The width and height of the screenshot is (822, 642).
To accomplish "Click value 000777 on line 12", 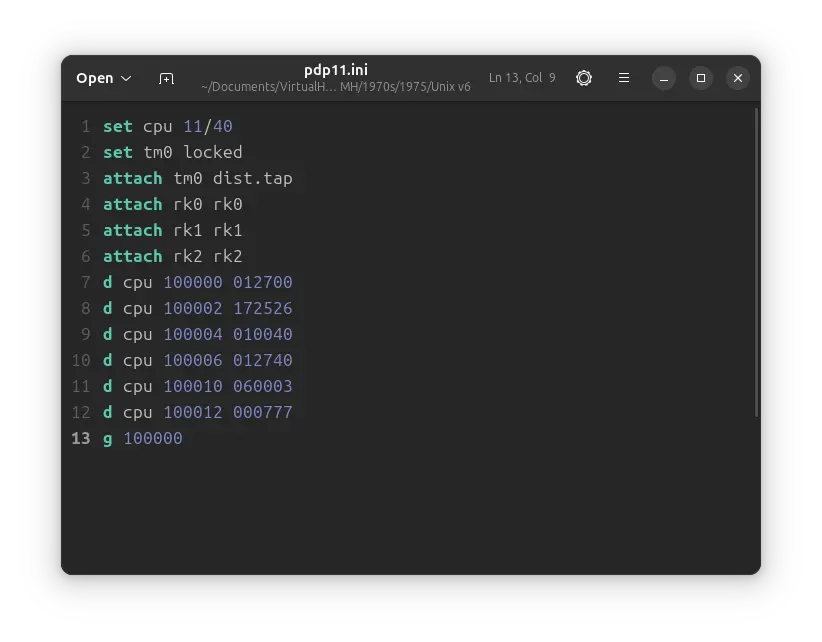I will point(262,412).
